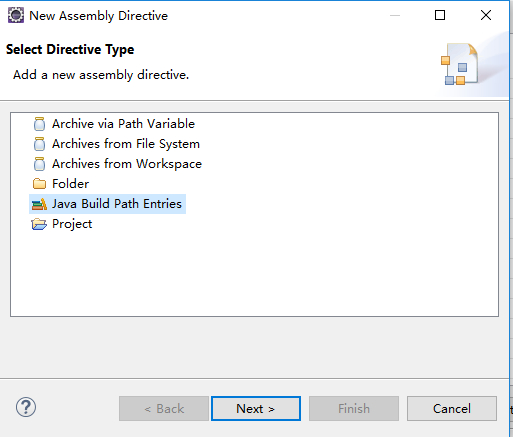Maximize the New Assembly Directive window
The image size is (513, 437).
tap(440, 15)
